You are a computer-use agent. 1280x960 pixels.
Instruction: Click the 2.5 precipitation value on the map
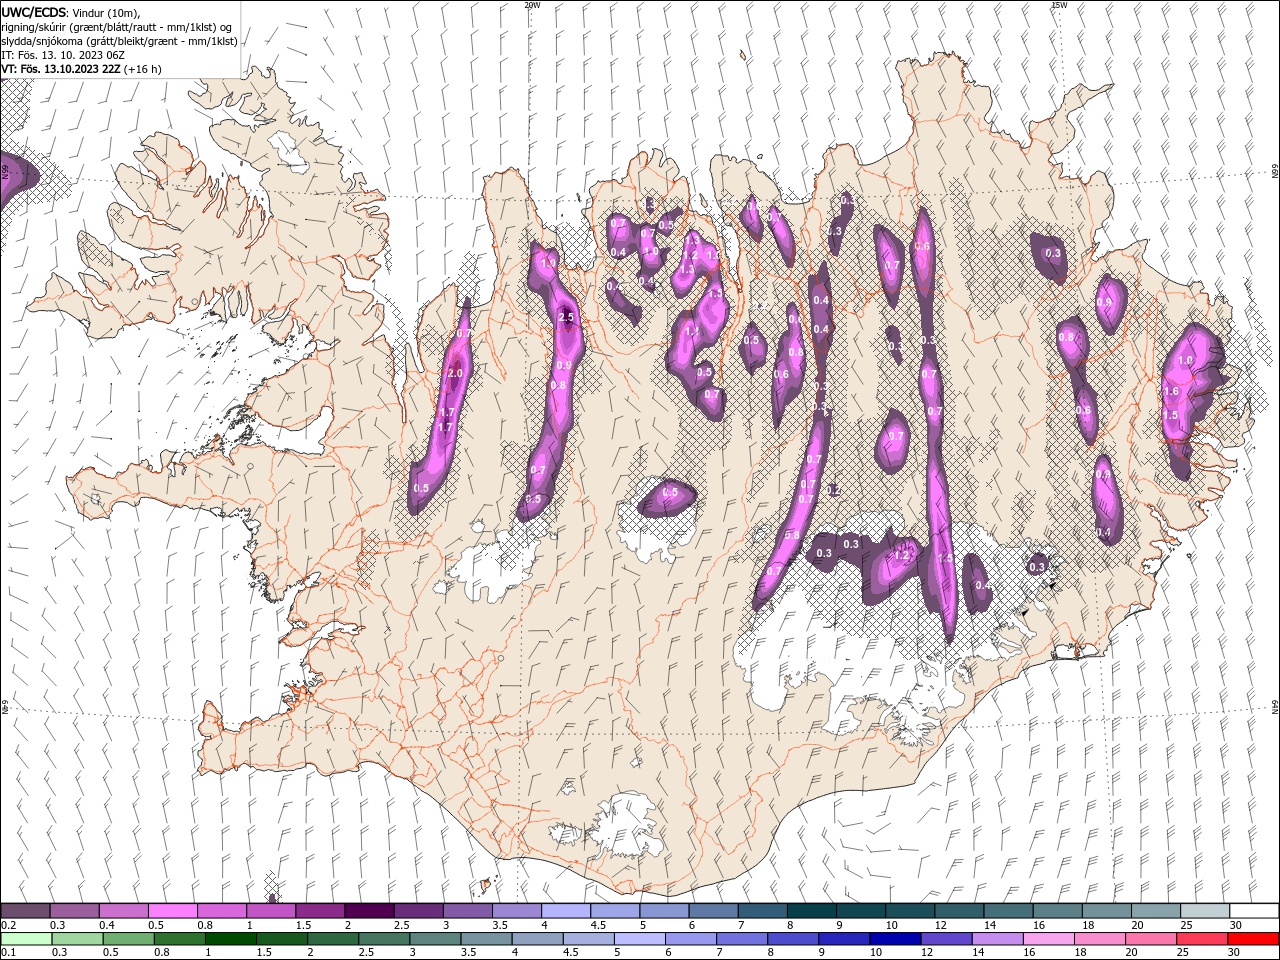[567, 317]
